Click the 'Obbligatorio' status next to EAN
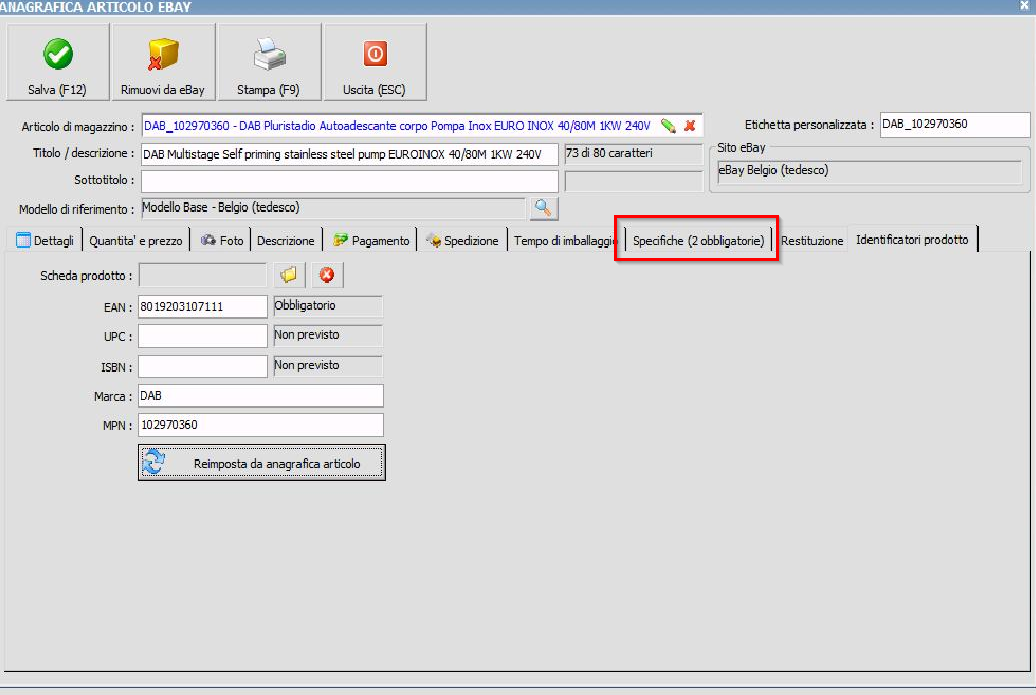 [328, 306]
